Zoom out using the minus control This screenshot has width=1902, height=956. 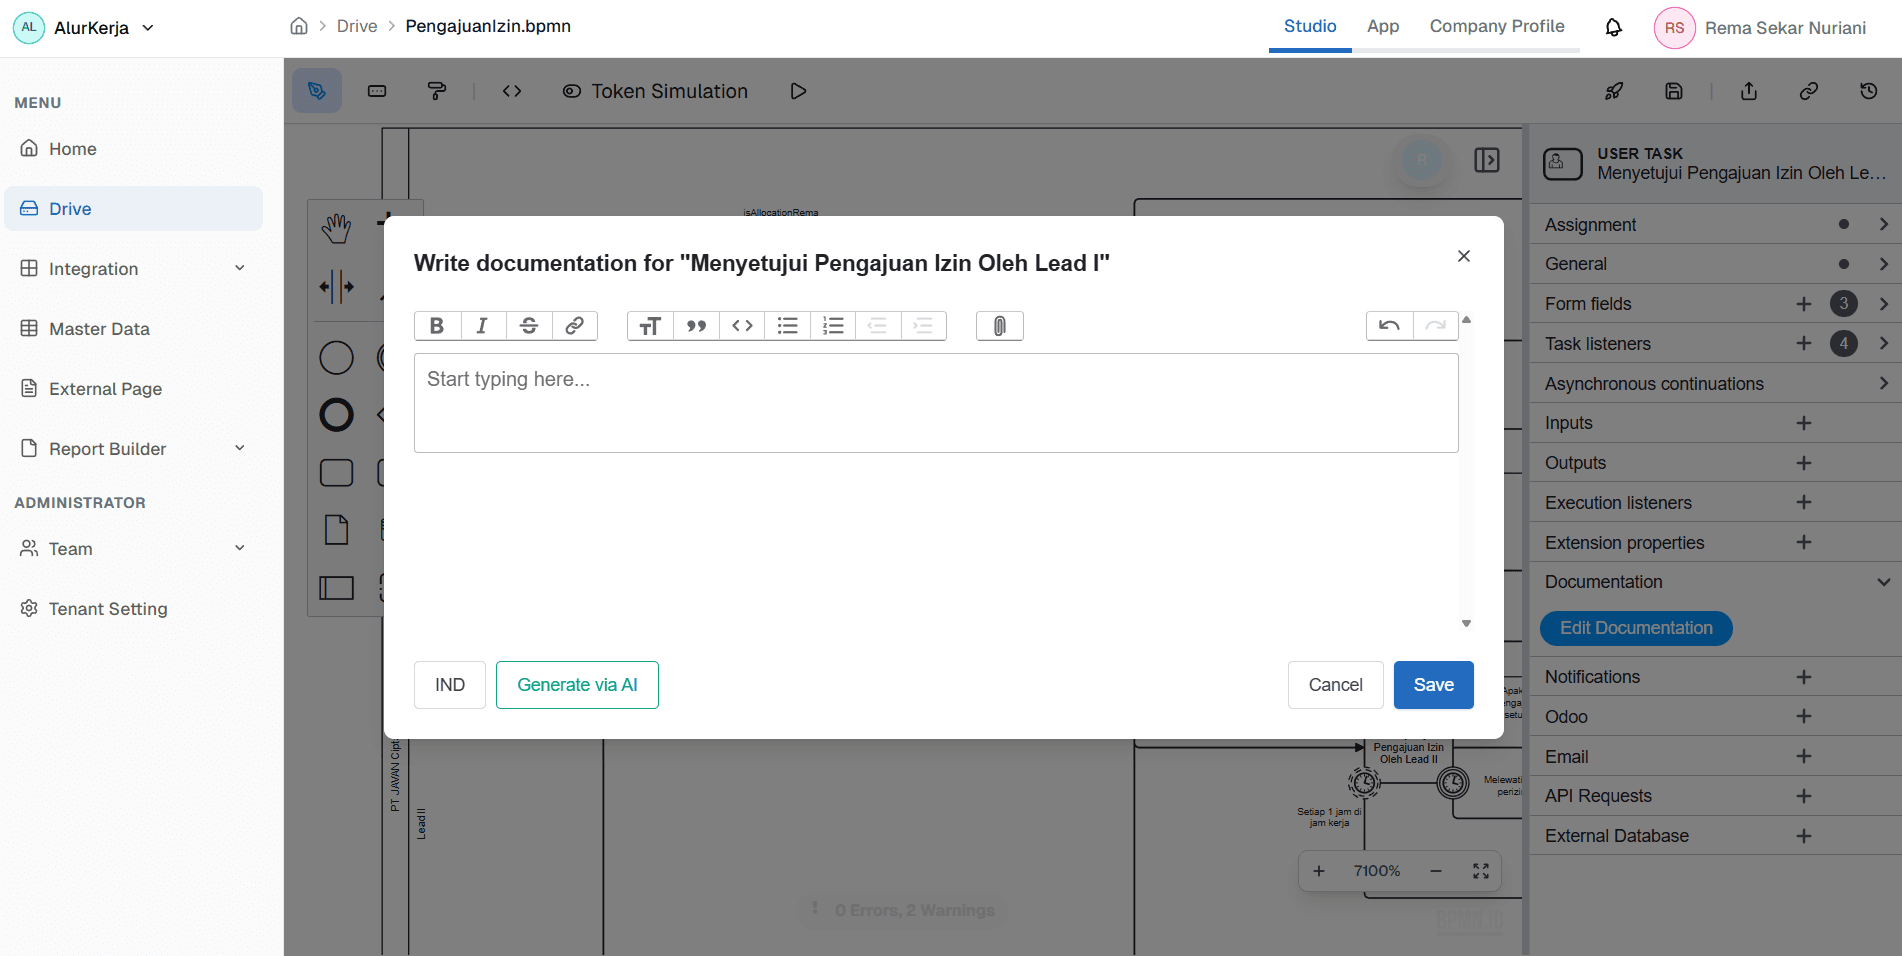[1436, 871]
